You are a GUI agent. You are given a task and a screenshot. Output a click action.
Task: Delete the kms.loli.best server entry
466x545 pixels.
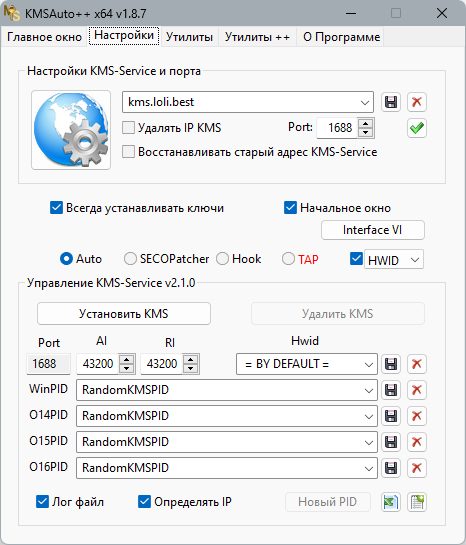point(417,102)
